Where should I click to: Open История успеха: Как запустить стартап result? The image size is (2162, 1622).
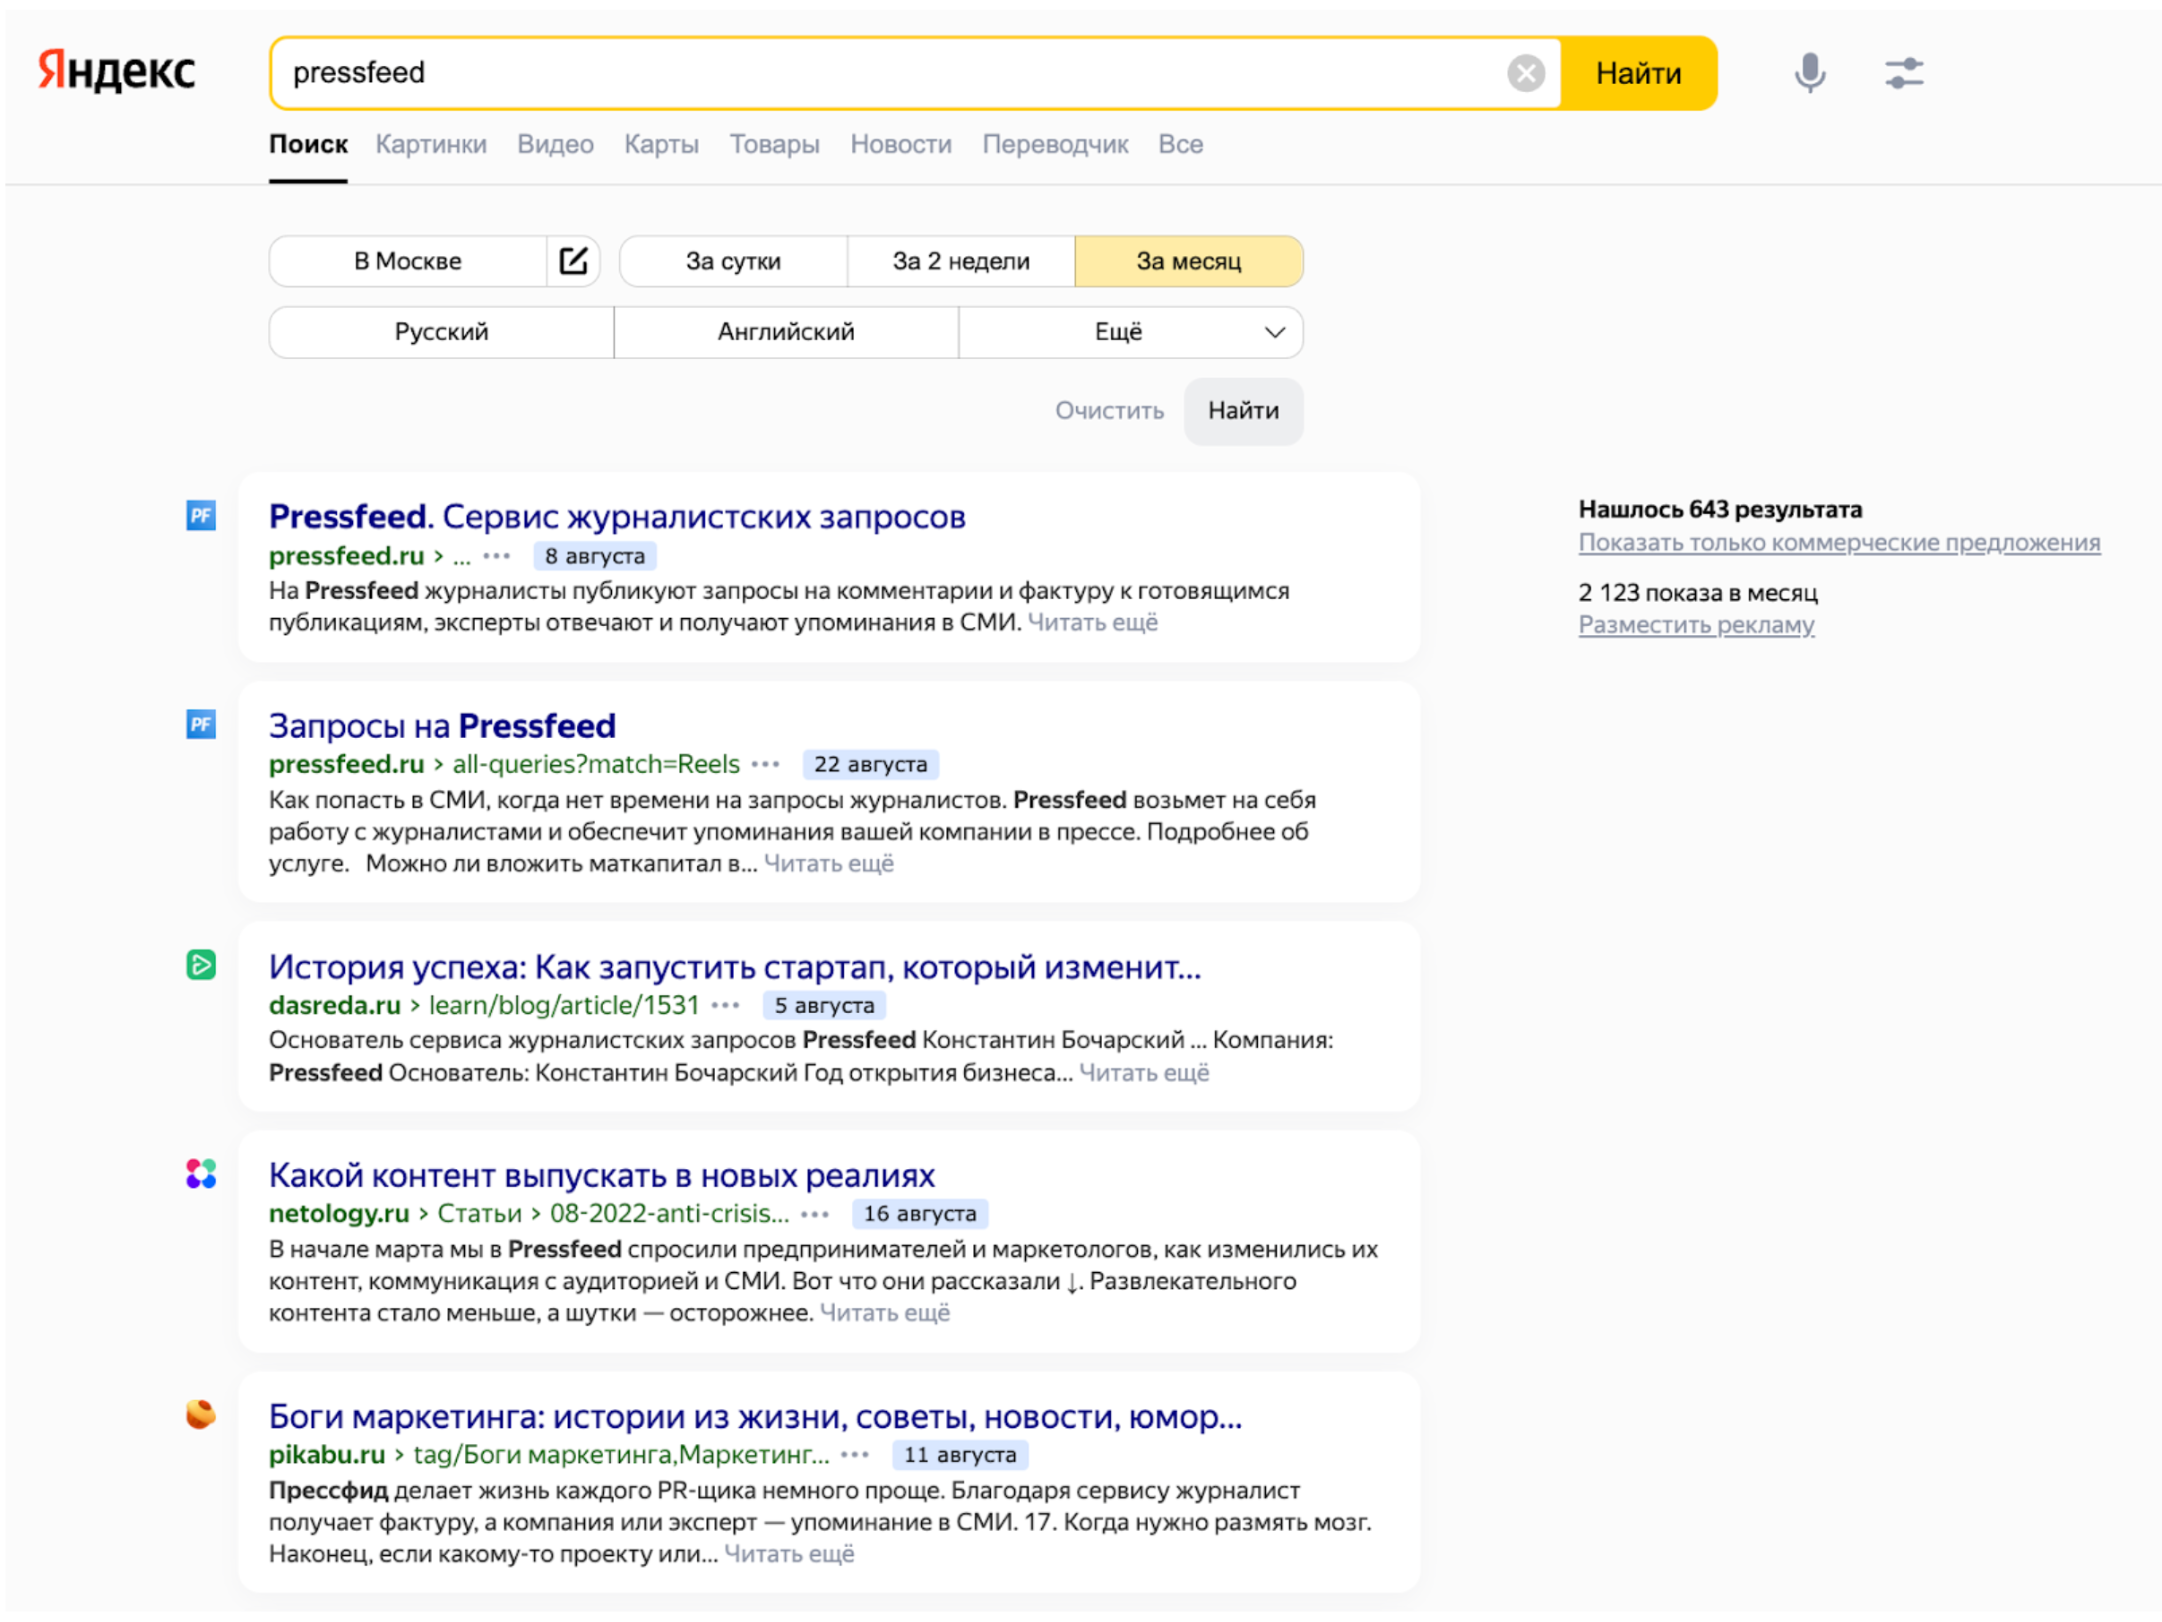tap(735, 966)
